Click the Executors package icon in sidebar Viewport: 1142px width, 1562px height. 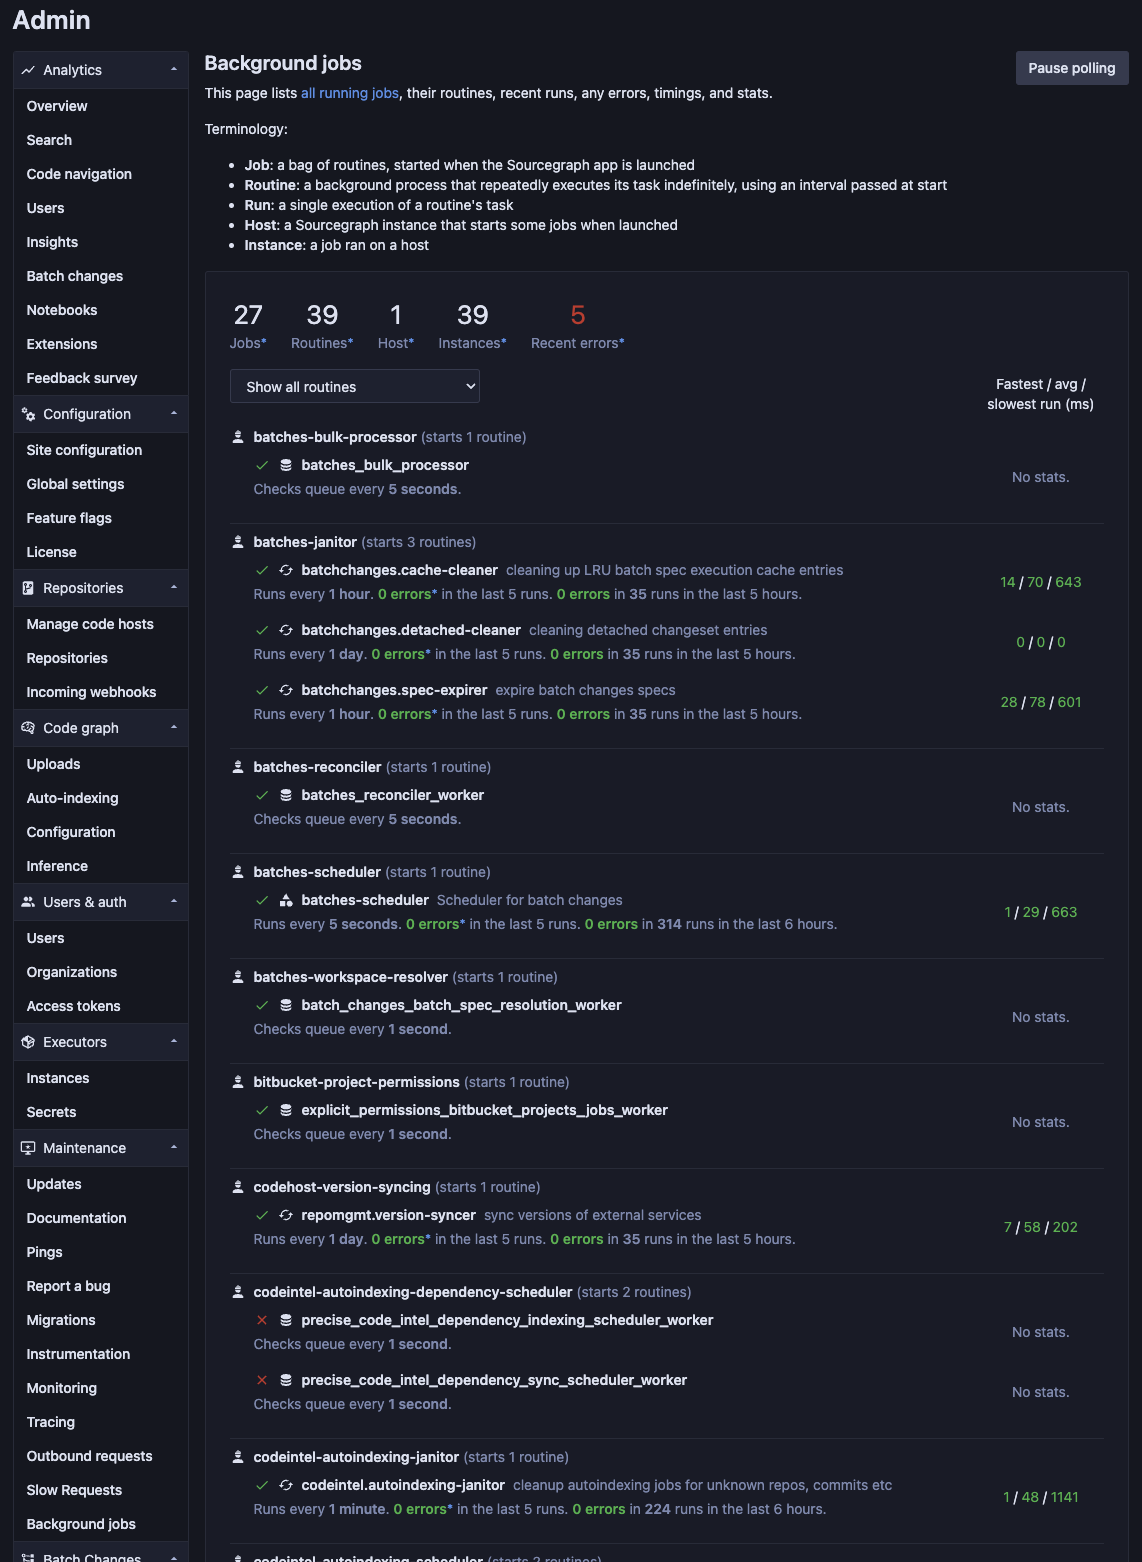coord(27,1042)
